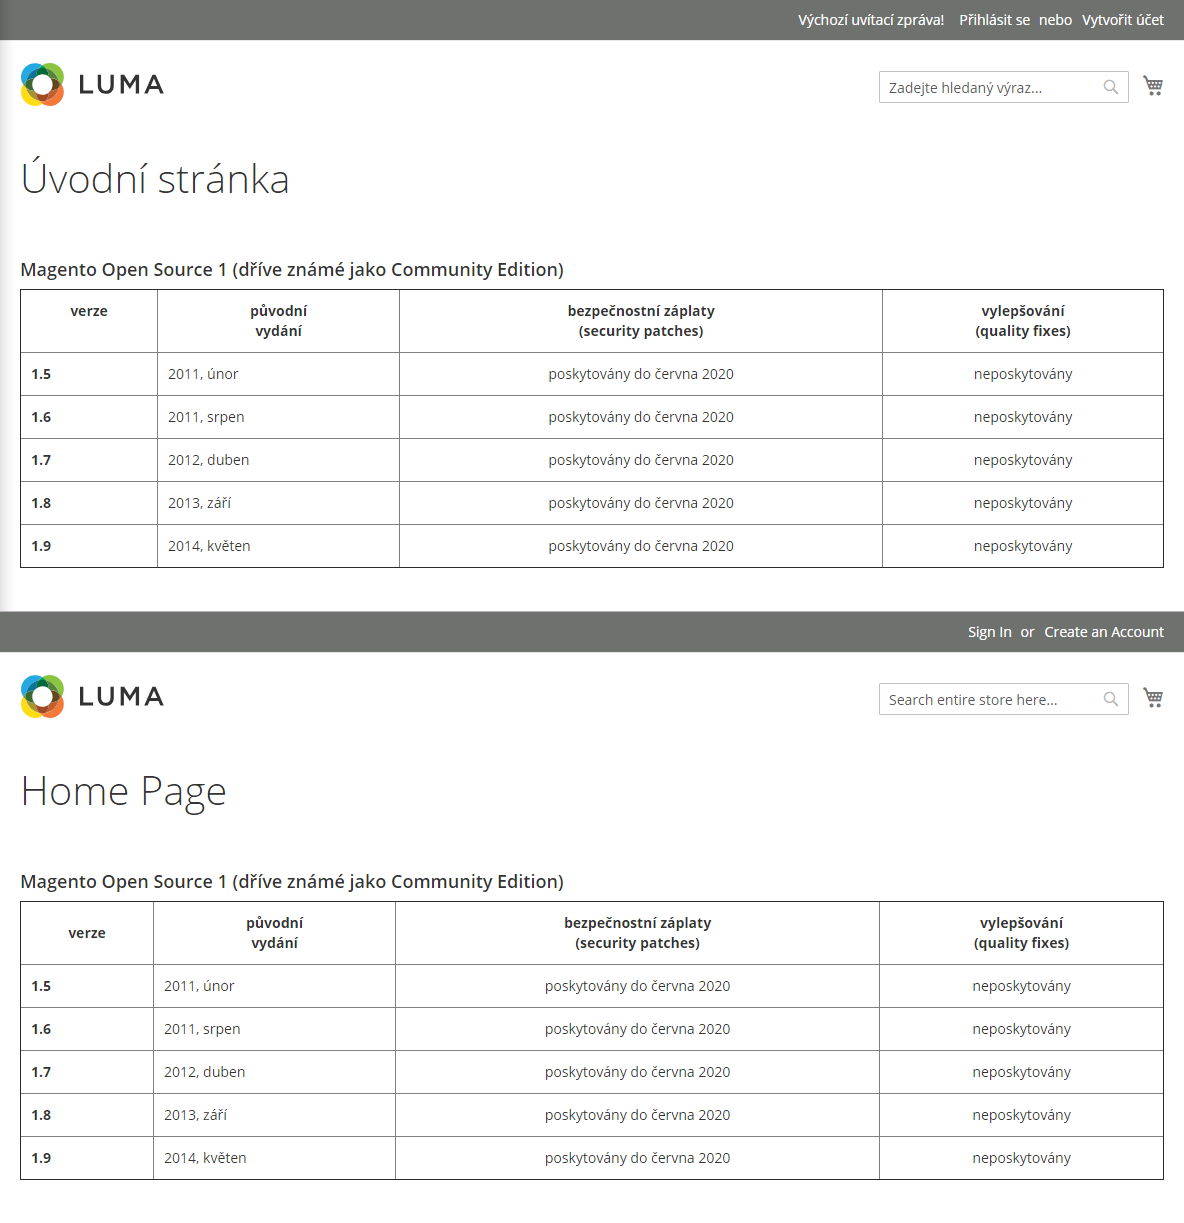Viewport: 1184px width, 1223px height.
Task: Click 'vylepšování' header in English page table
Action: [x=1022, y=933]
